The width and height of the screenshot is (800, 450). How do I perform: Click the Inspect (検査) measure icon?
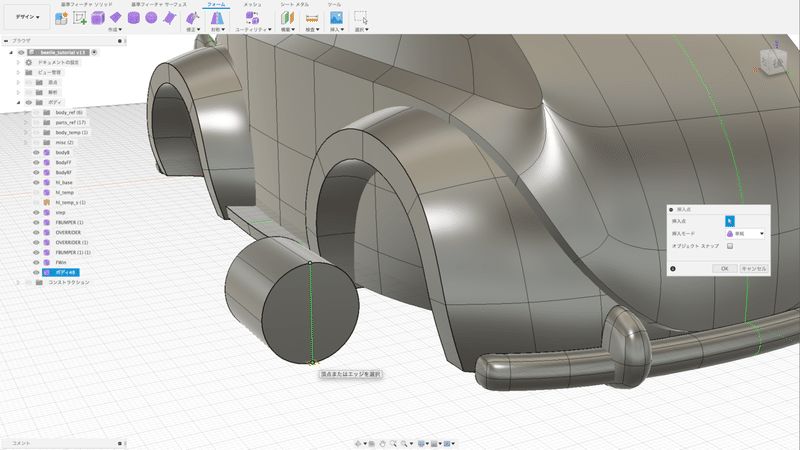point(311,17)
